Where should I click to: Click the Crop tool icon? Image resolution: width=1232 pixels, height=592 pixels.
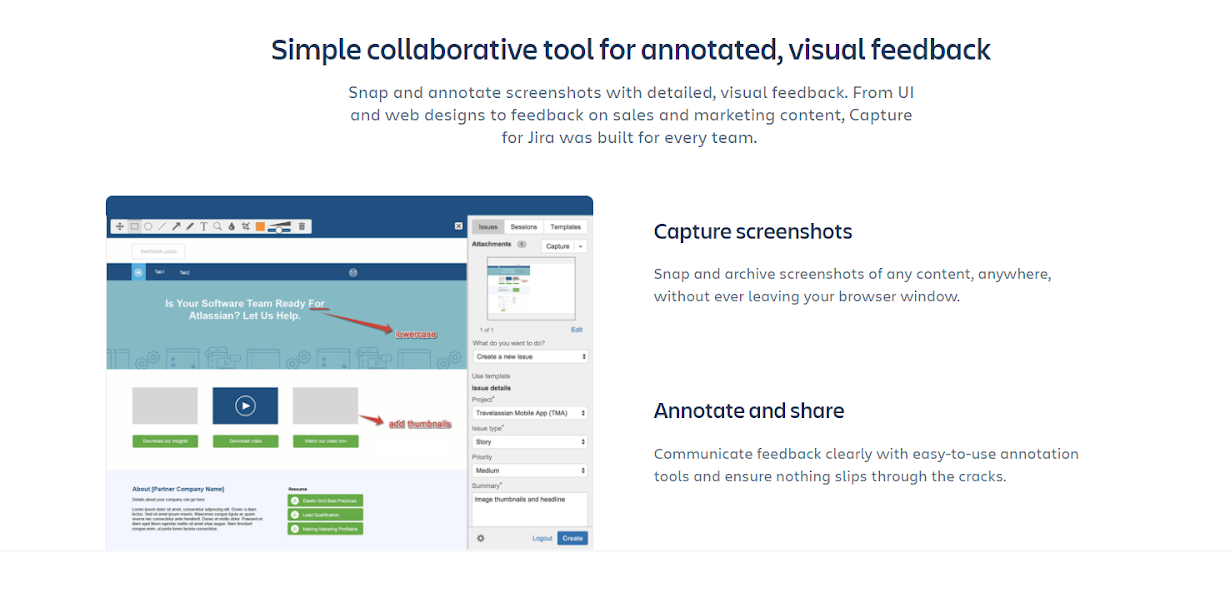pos(245,227)
